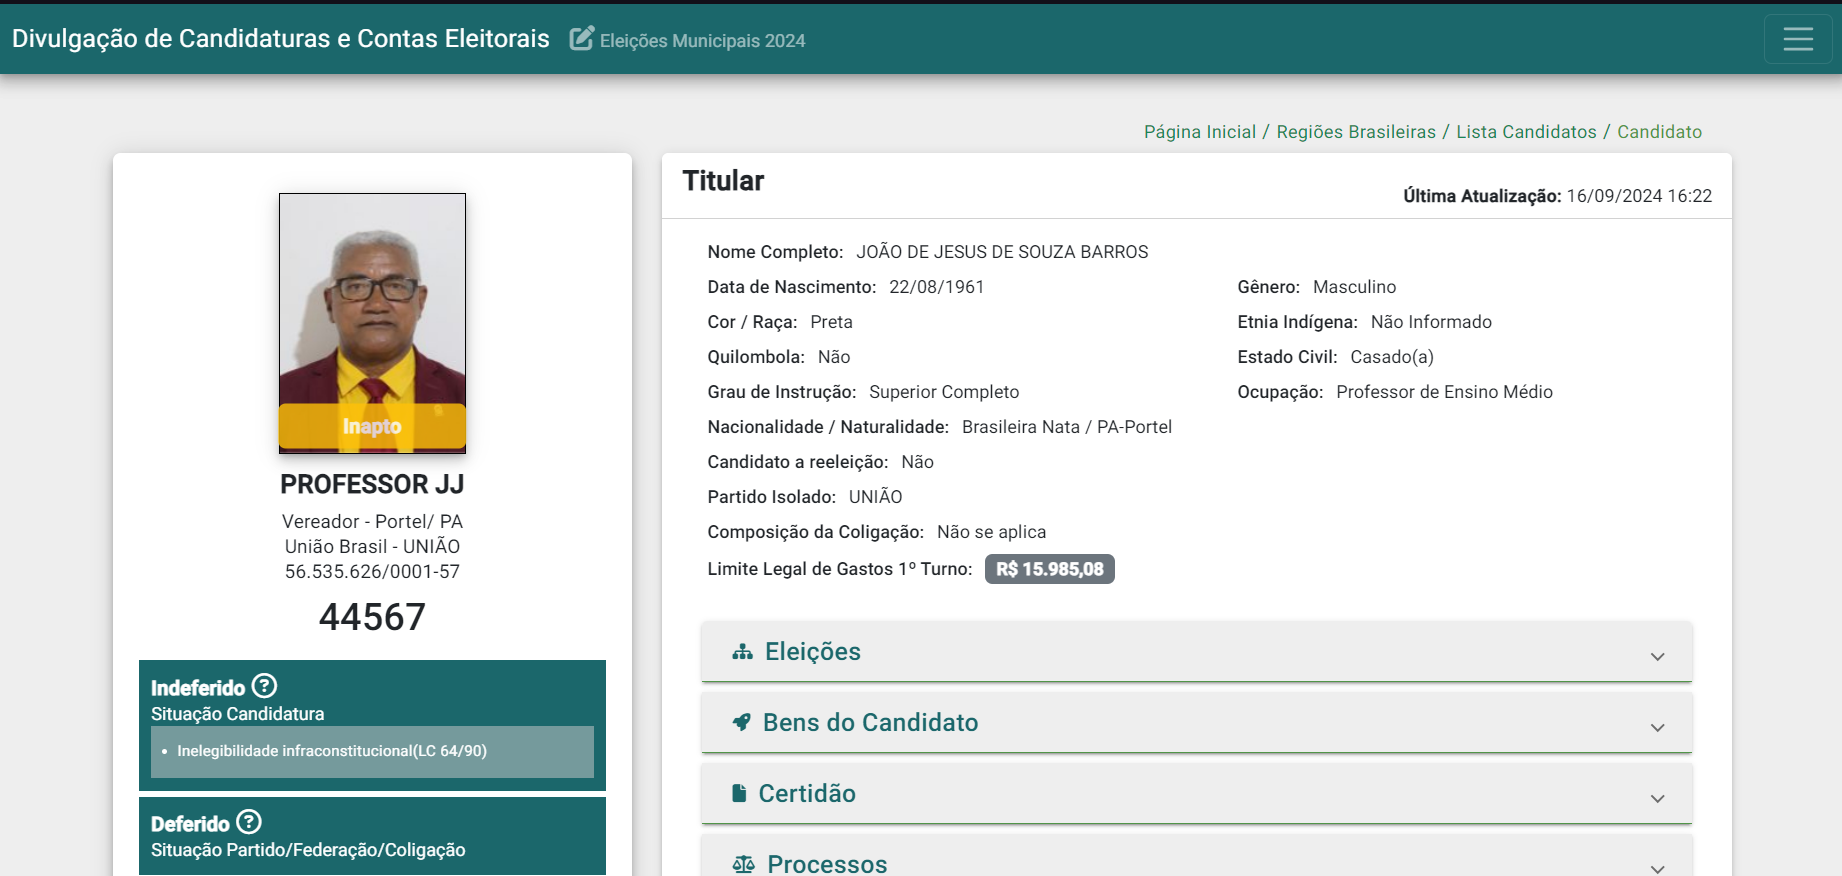Click Superior Completo education value
This screenshot has height=876, width=1842.
[x=944, y=392]
